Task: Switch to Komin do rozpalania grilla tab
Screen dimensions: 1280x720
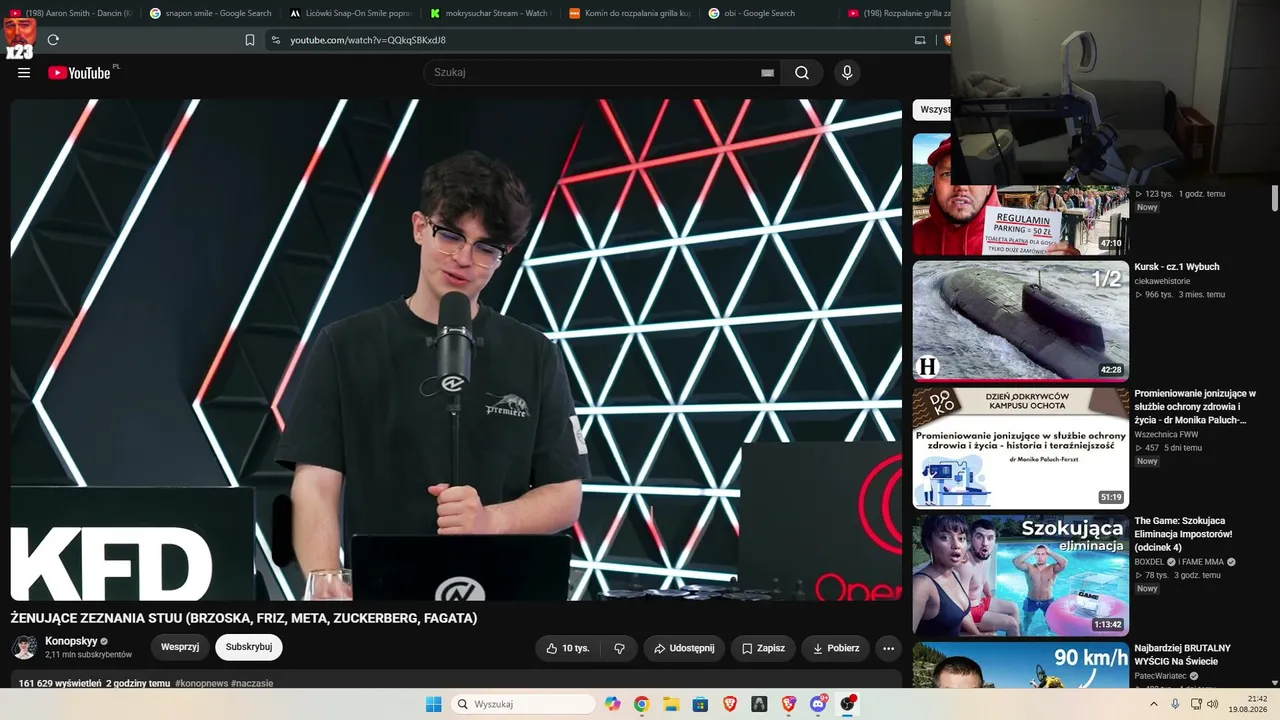Action: 629,13
